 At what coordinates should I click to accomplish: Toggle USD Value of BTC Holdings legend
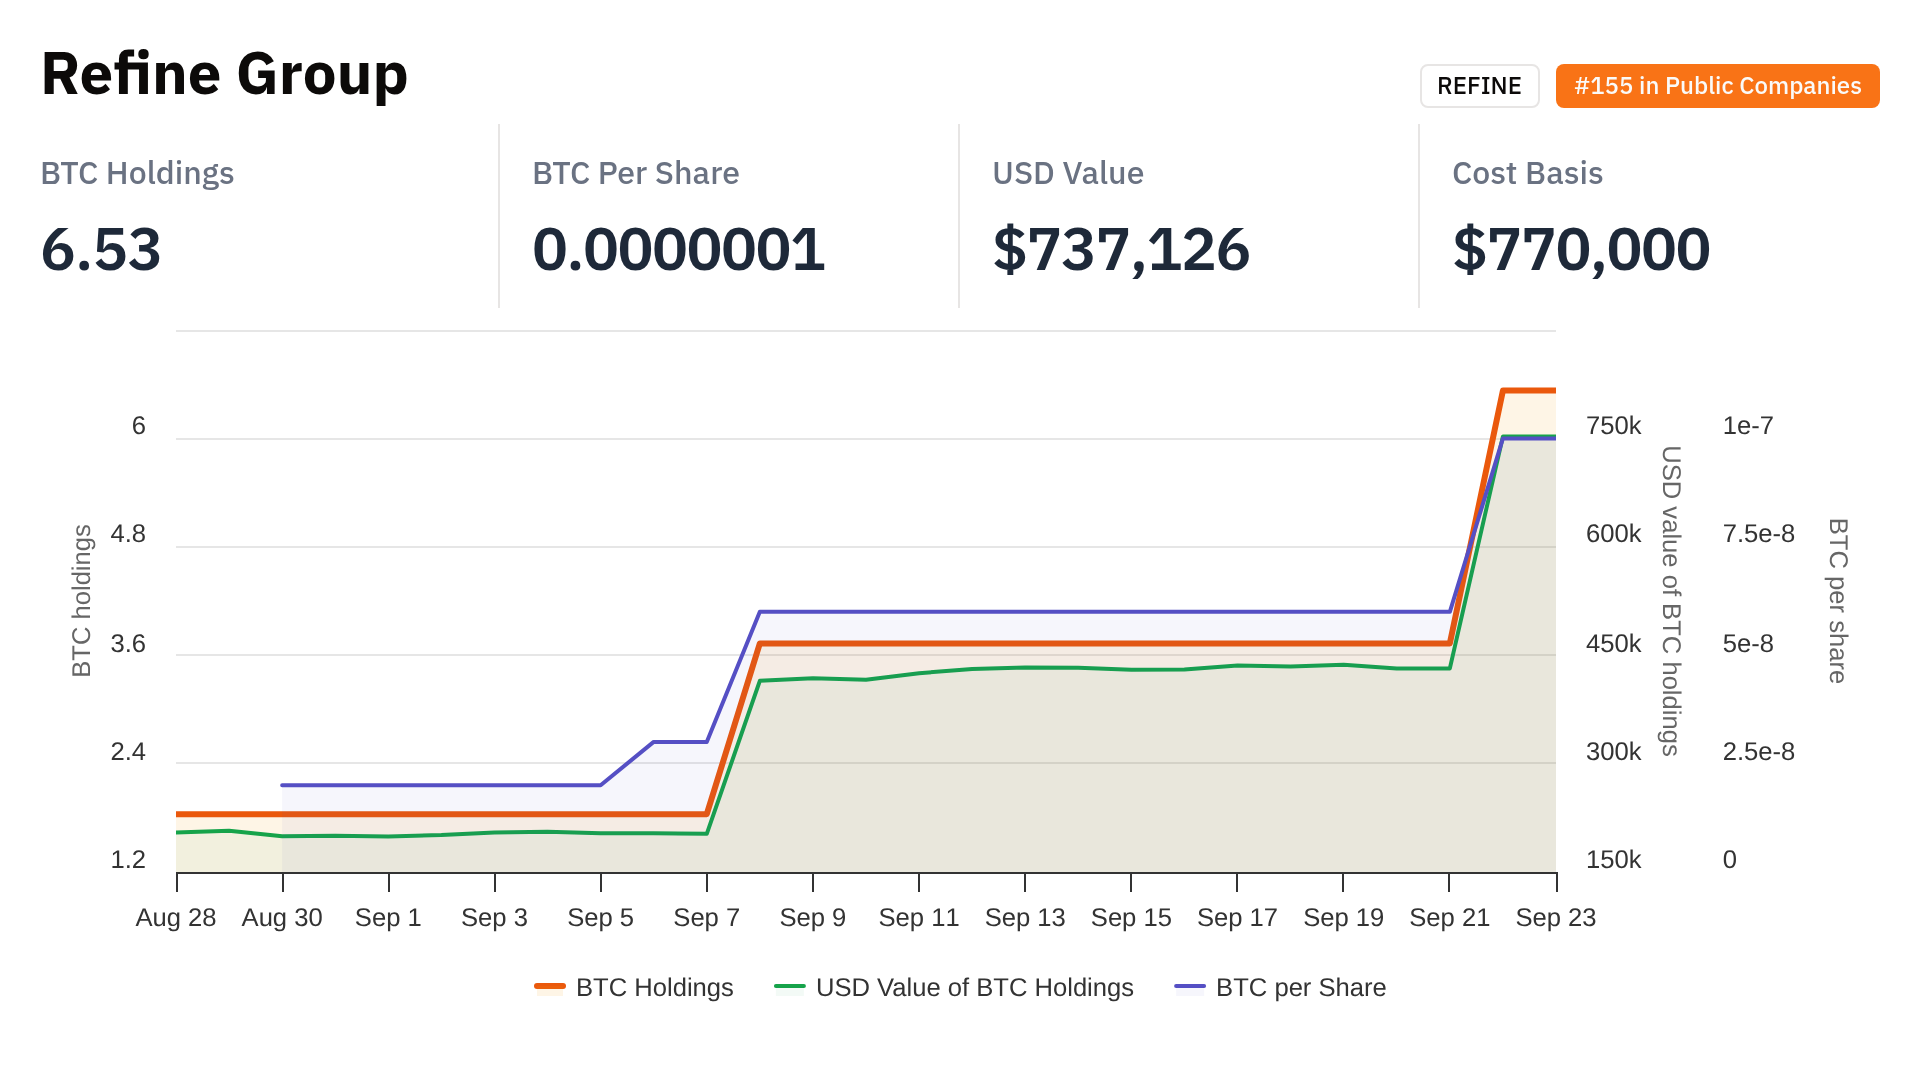pos(974,987)
